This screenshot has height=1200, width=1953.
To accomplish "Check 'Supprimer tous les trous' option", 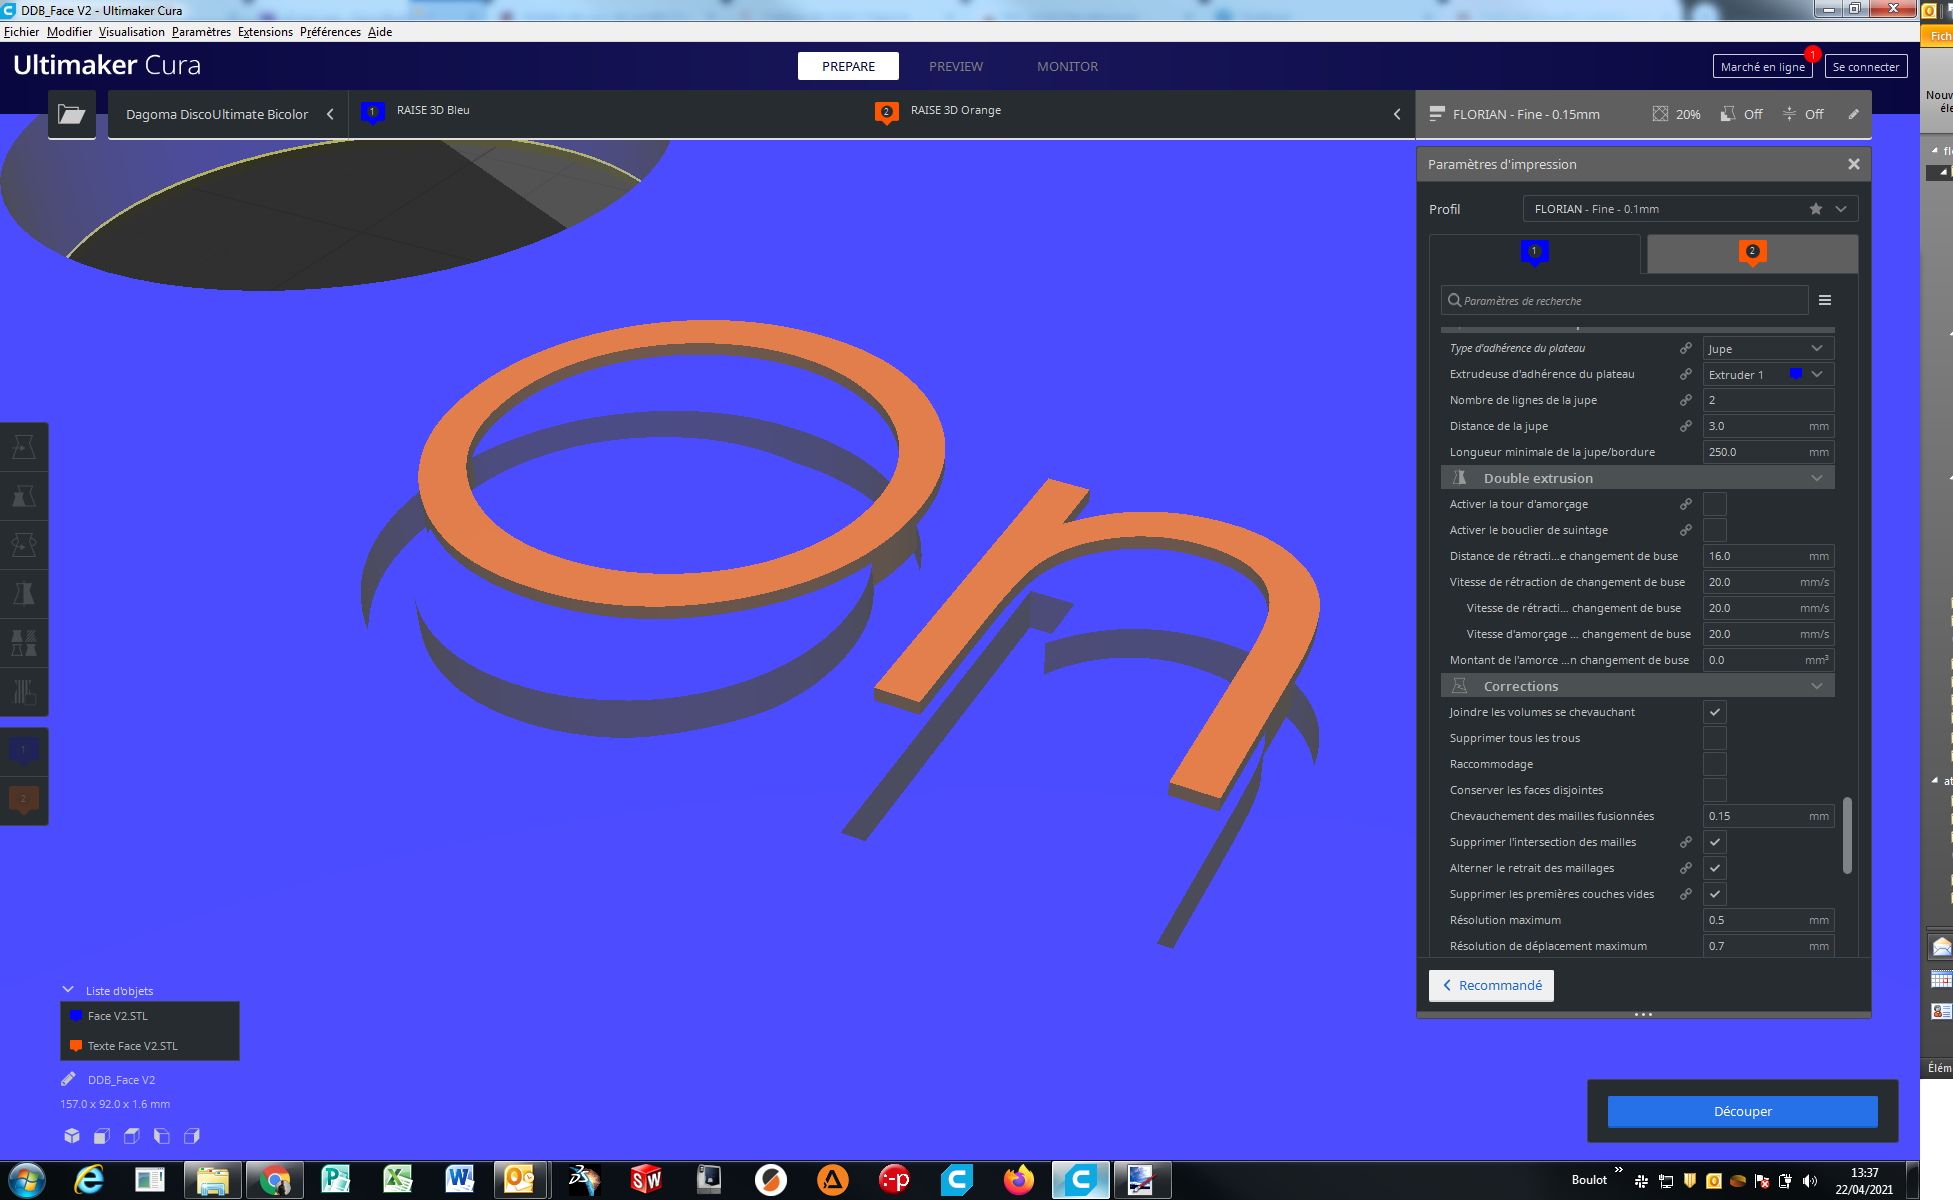I will pyautogui.click(x=1714, y=738).
